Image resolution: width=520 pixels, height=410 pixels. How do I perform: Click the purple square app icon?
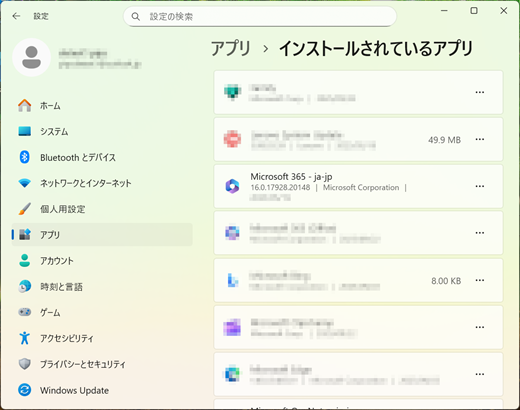point(232,327)
